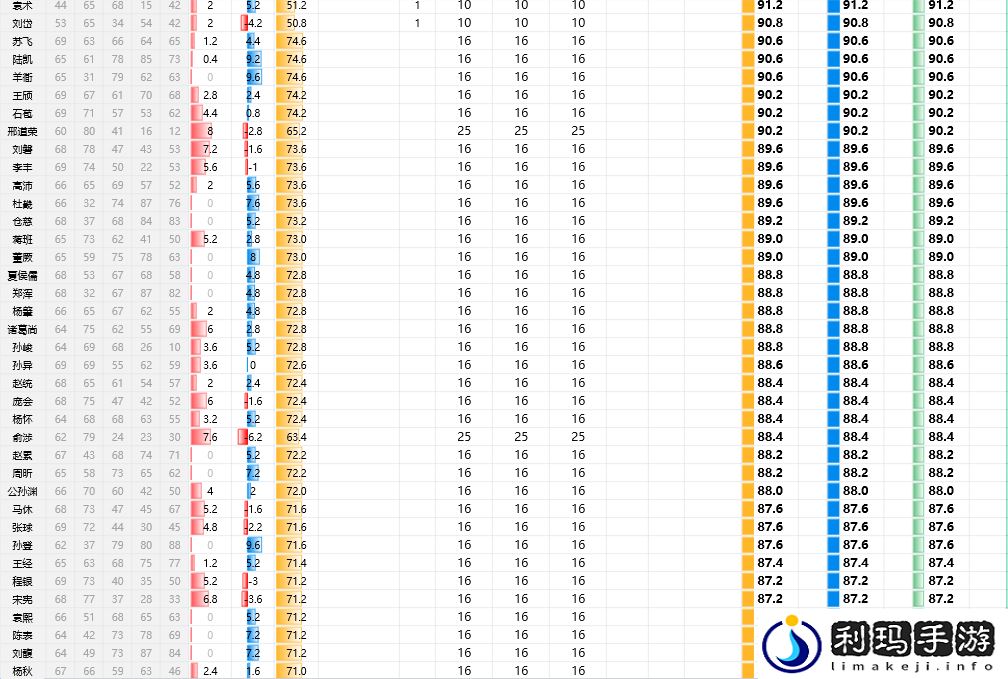
Task: Click the orange score cell 50.8
Action: 295,23
